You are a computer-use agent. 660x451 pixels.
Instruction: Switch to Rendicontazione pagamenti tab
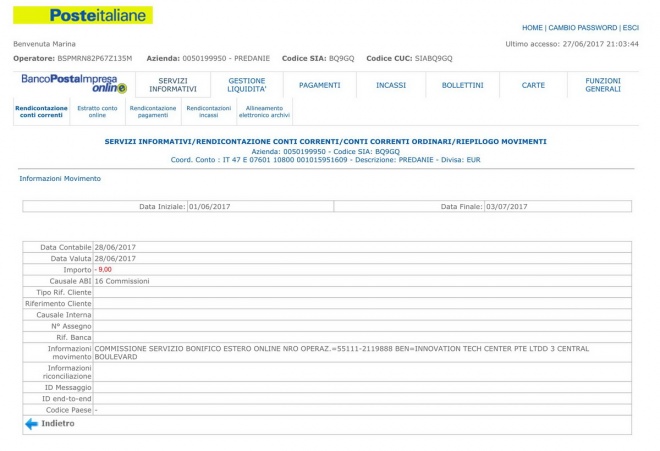click(153, 111)
